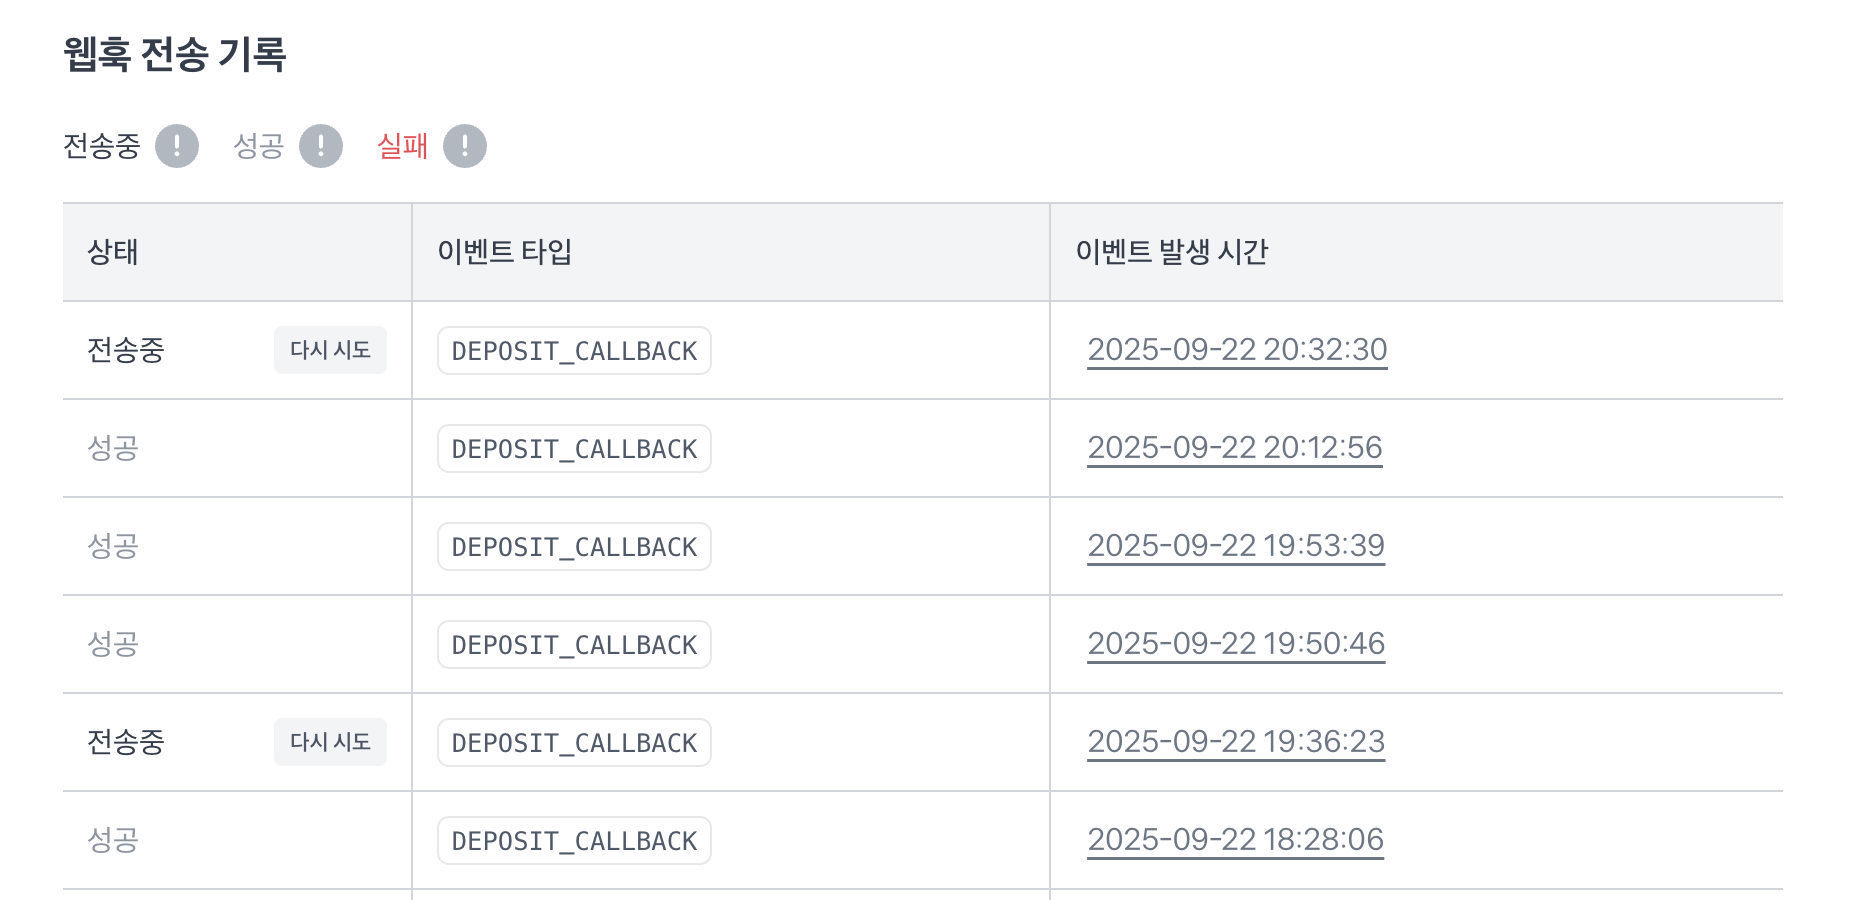Click DEPOSIT_CALLBACK tag for the 19:50:46 event
The image size is (1864, 900).
pyautogui.click(x=574, y=644)
